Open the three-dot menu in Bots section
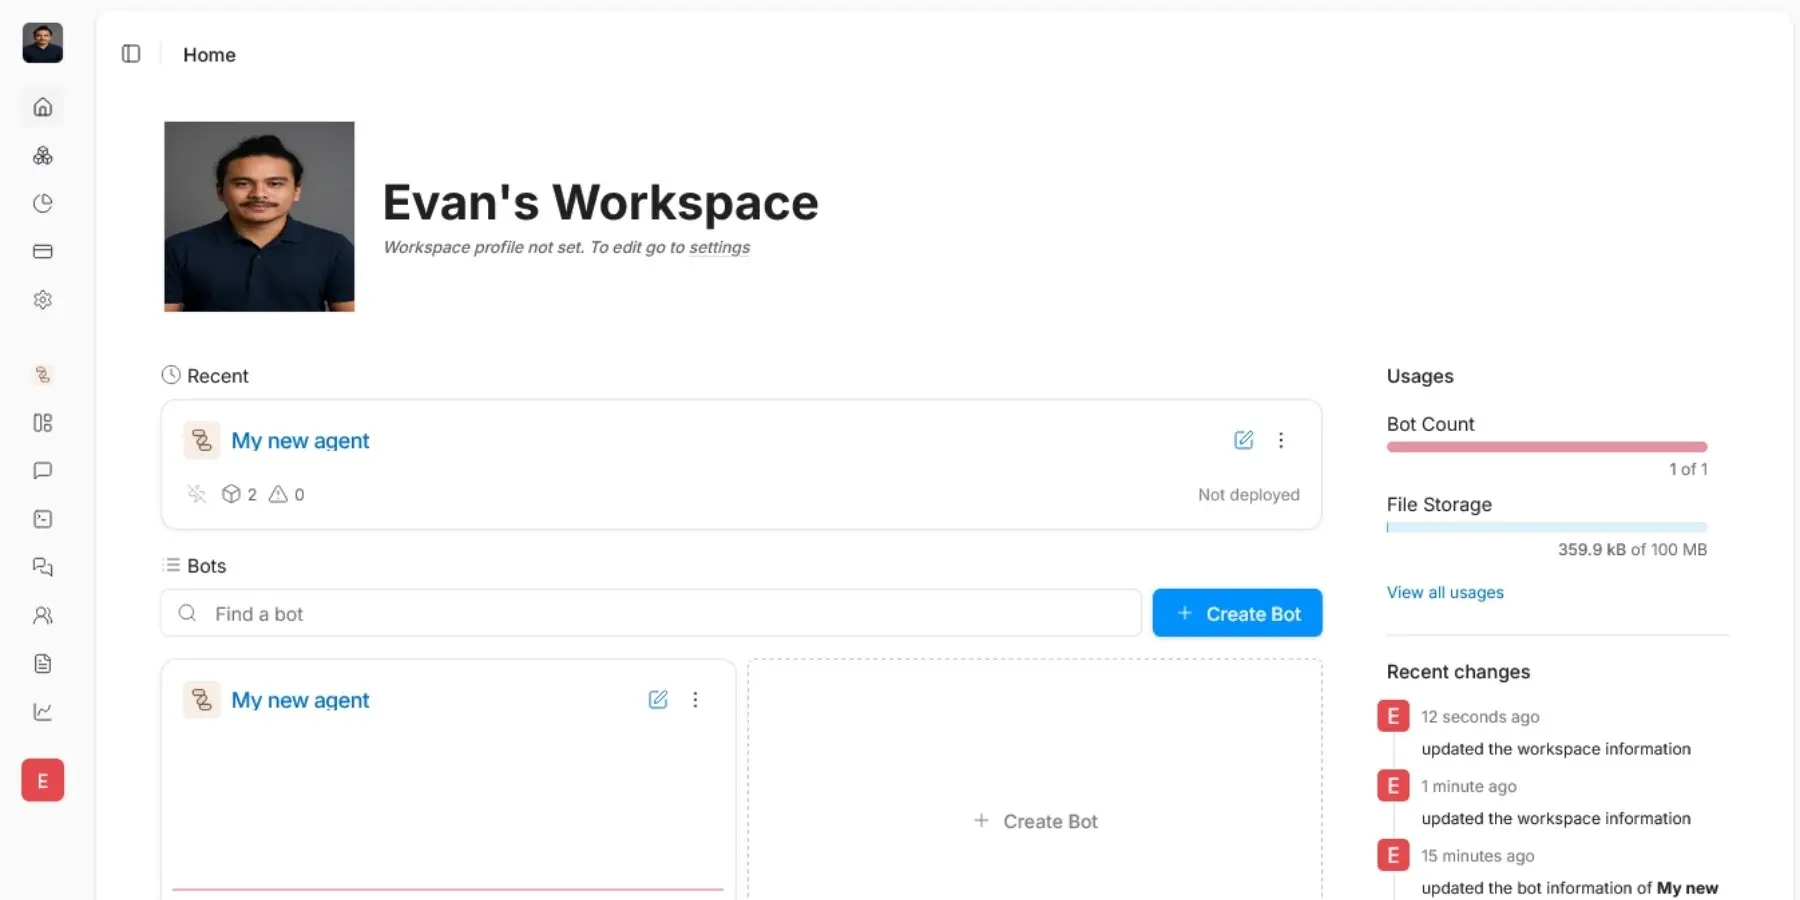1800x900 pixels. [695, 700]
